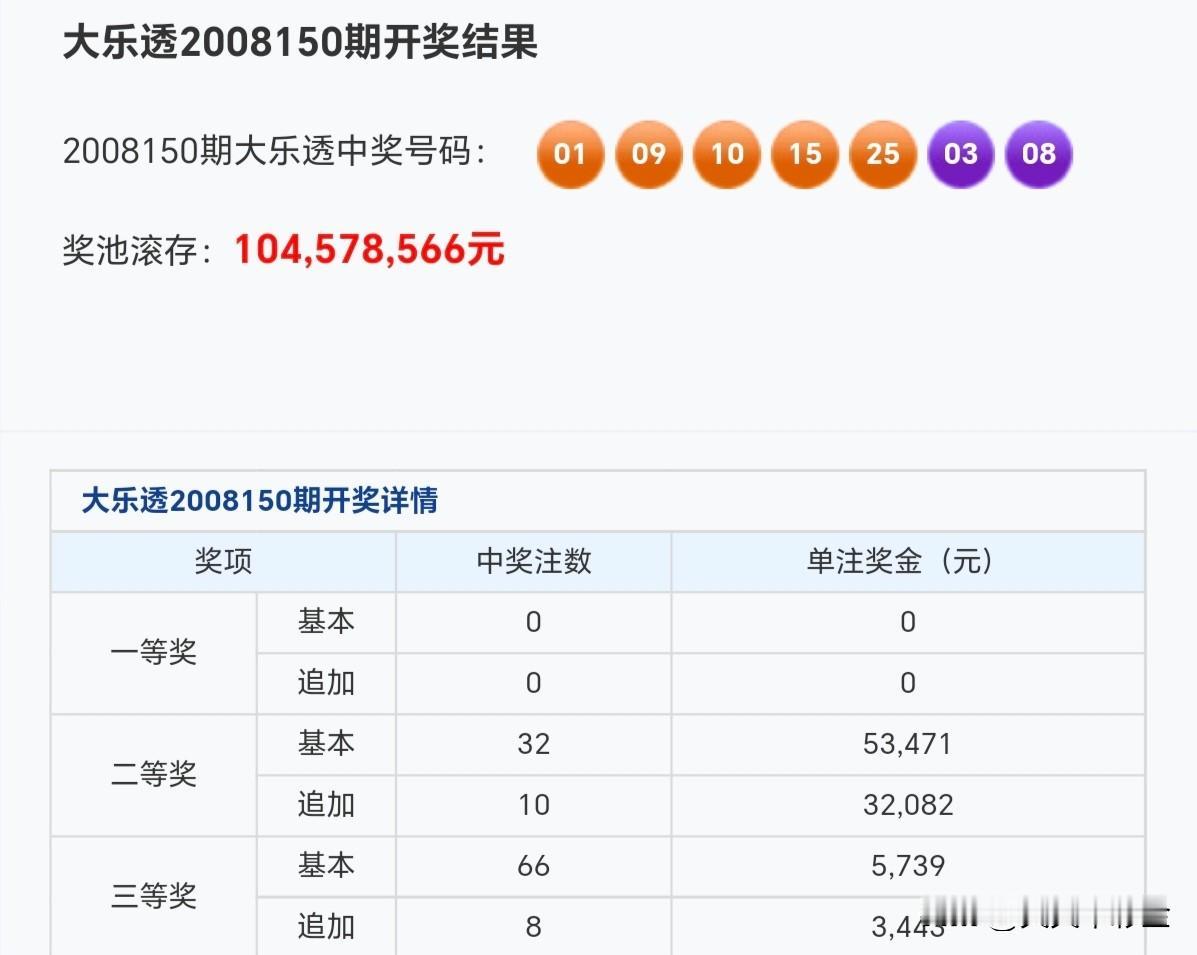
Task: Click the purple ball numbered 08
Action: click(1039, 154)
